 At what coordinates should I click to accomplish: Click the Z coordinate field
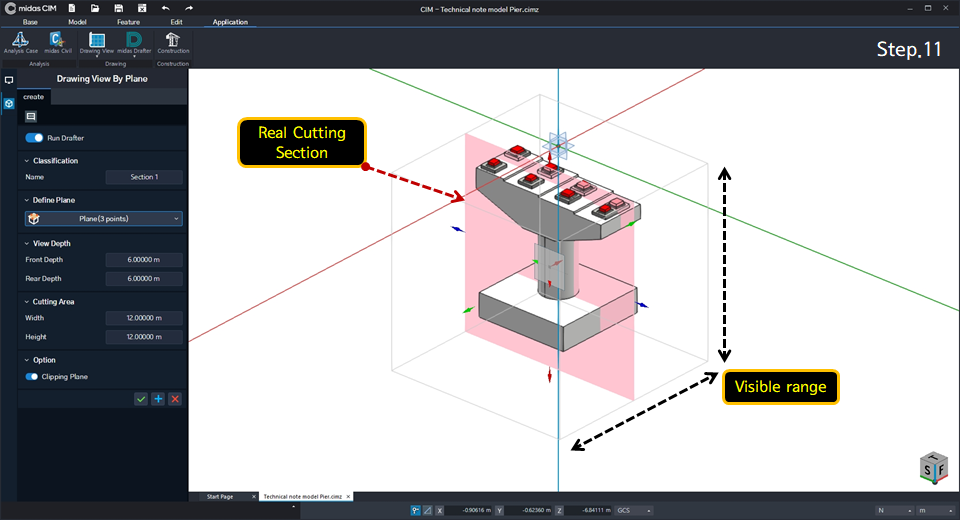pos(588,510)
